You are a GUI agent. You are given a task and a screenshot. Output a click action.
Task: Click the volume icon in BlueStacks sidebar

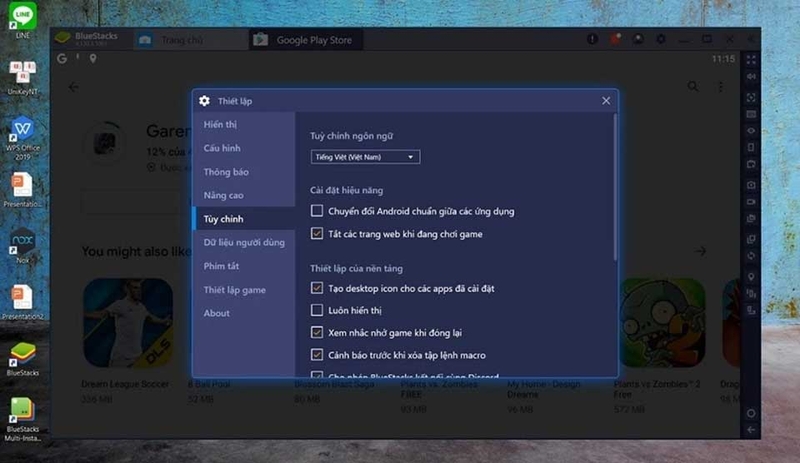click(751, 77)
